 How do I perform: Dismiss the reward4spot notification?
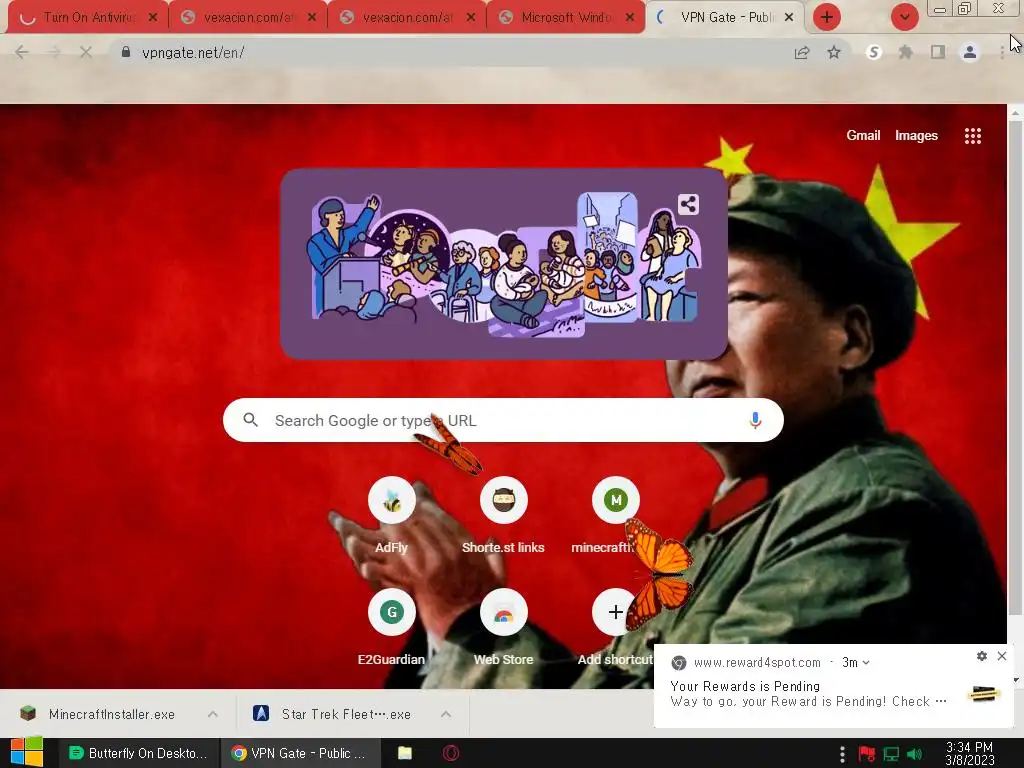[1002, 656]
